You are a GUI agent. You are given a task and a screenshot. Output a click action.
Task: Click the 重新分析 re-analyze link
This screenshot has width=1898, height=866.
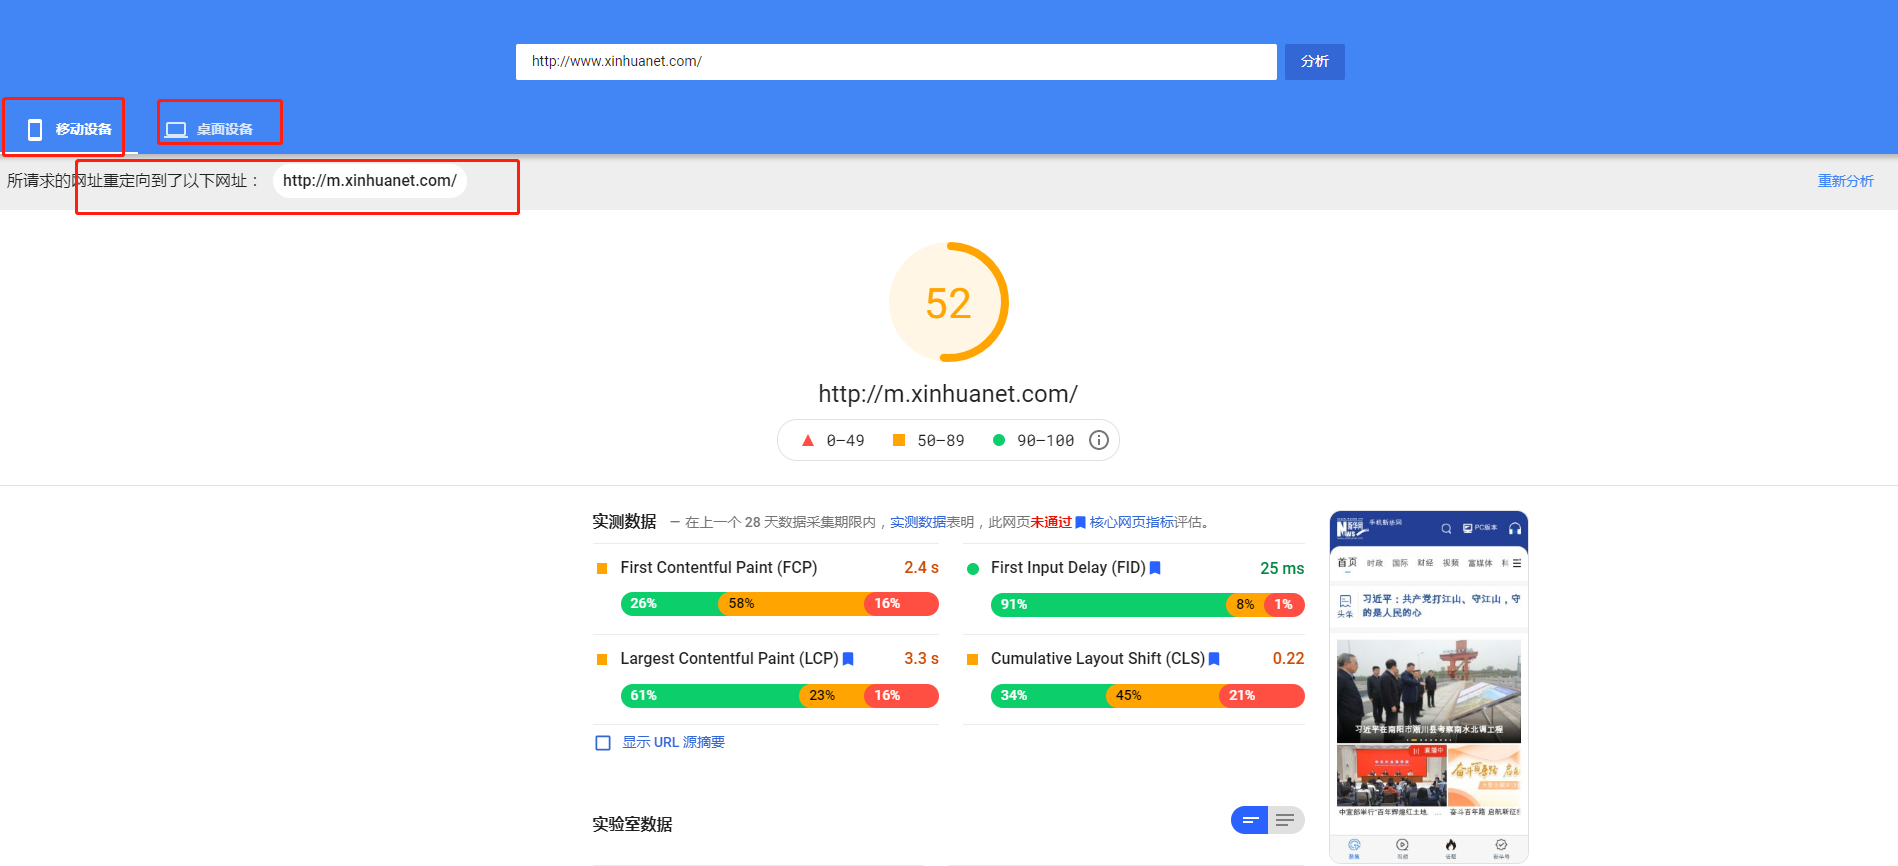1845,181
